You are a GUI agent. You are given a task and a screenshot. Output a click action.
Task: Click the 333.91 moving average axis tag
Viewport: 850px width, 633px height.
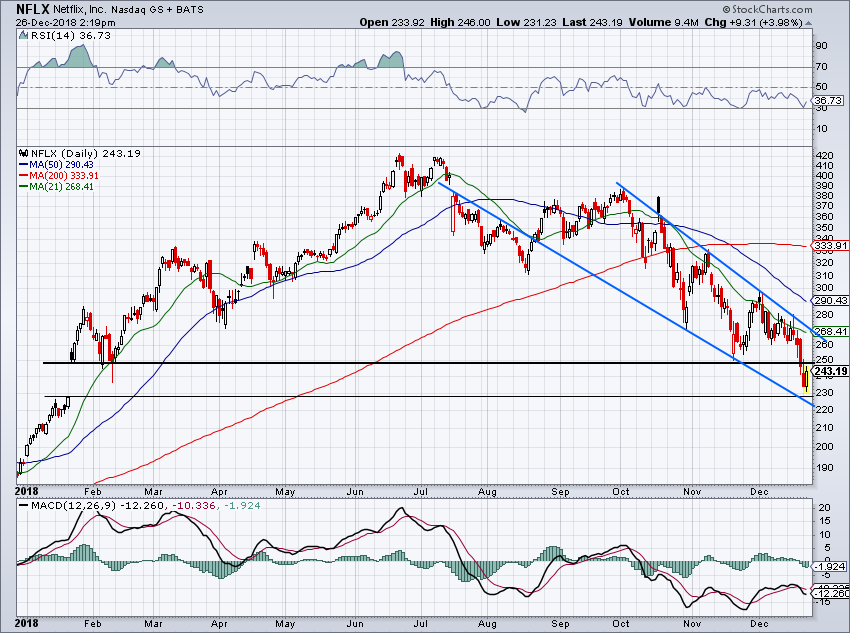click(830, 246)
